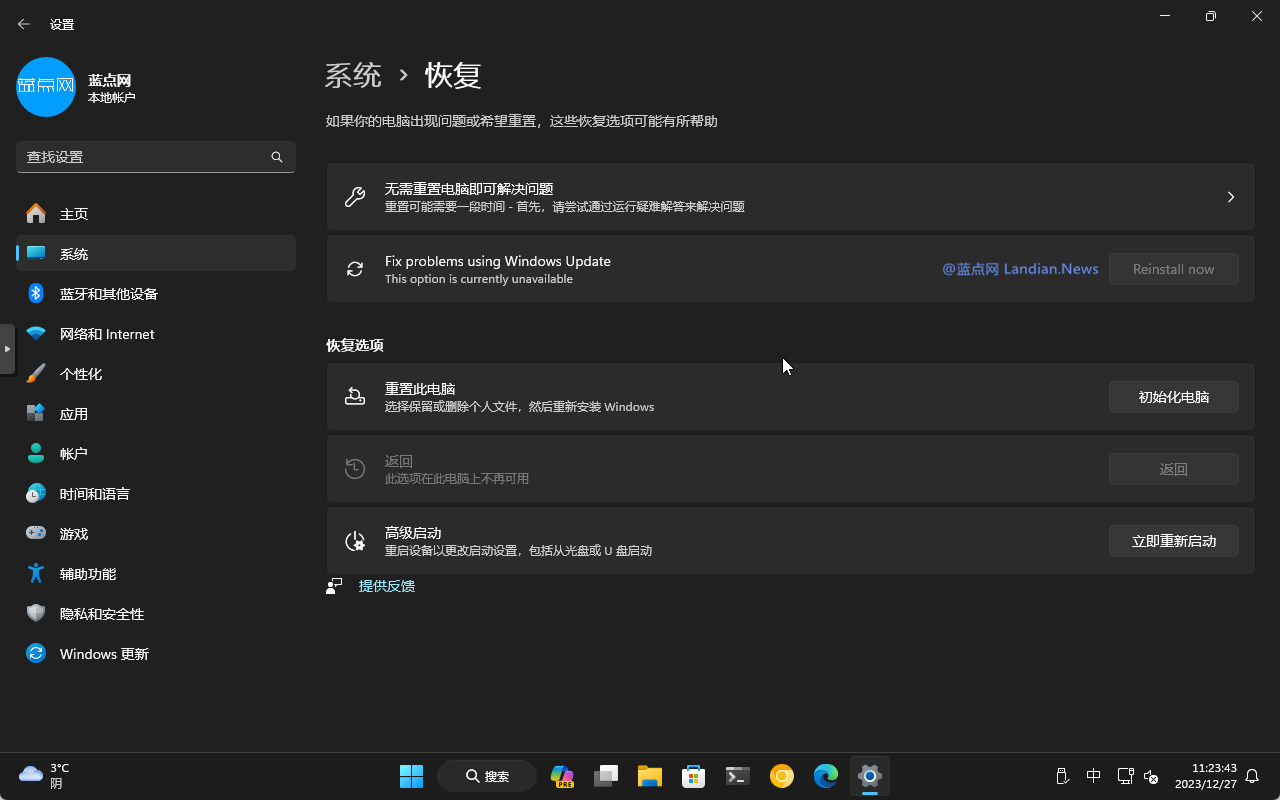Select 网络和 Internet in the sidebar
The height and width of the screenshot is (800, 1280).
106,334
